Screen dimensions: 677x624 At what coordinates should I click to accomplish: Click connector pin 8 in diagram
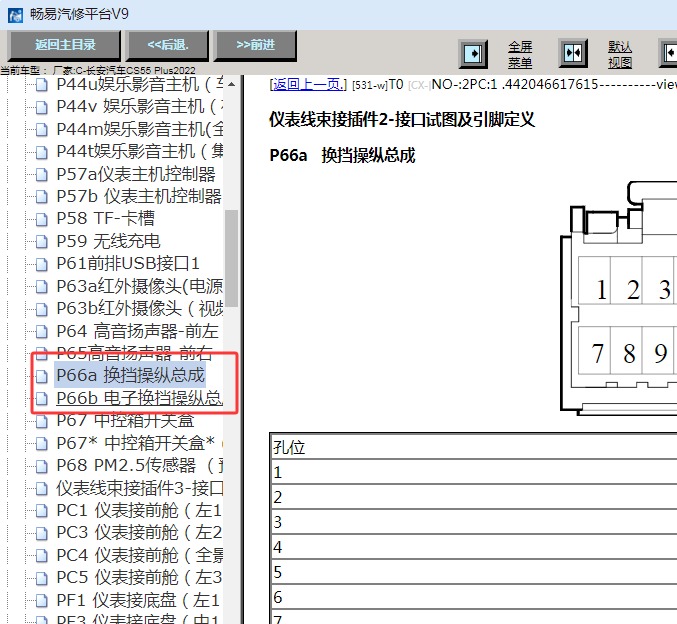(626, 350)
